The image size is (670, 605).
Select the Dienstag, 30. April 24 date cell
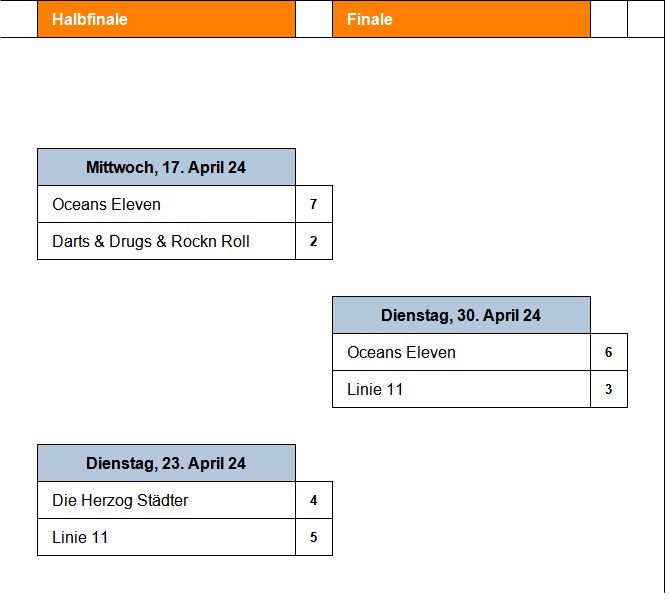click(x=461, y=315)
